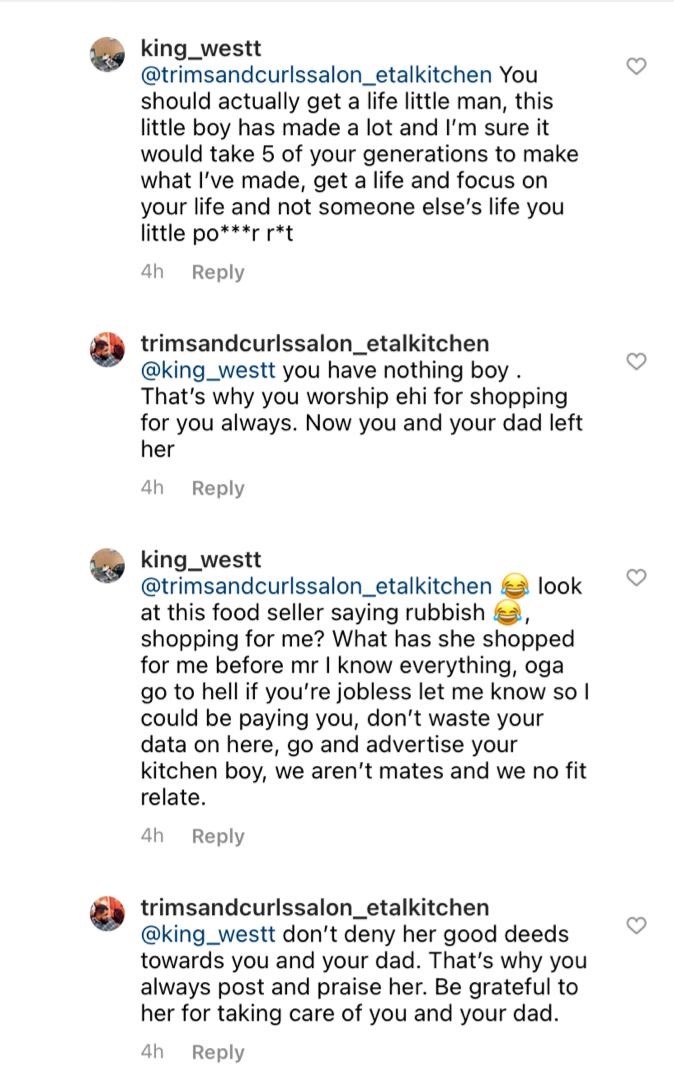Screen dimensions: 674x1080
Task: Reply to king_westt's 'get a life' comment
Action: tap(218, 272)
